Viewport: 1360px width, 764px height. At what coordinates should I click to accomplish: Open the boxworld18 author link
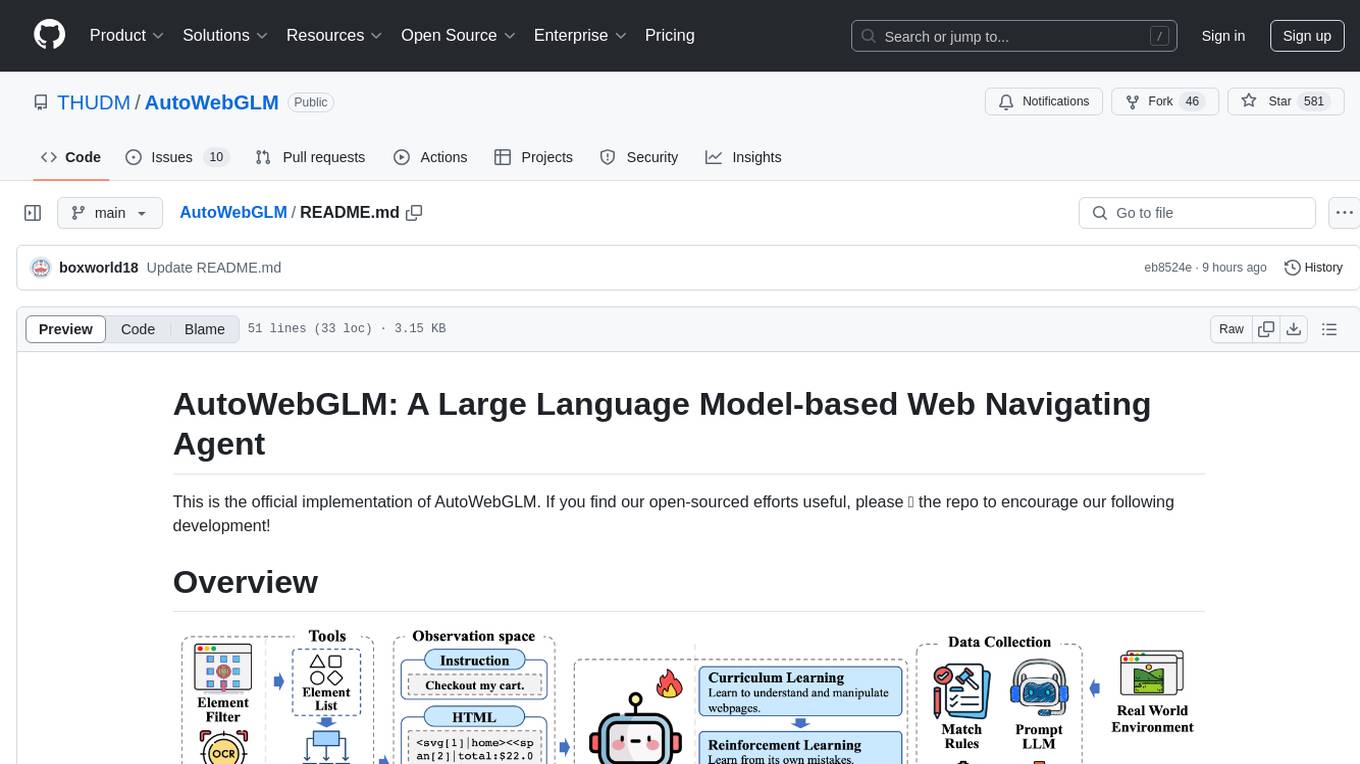[x=99, y=268]
